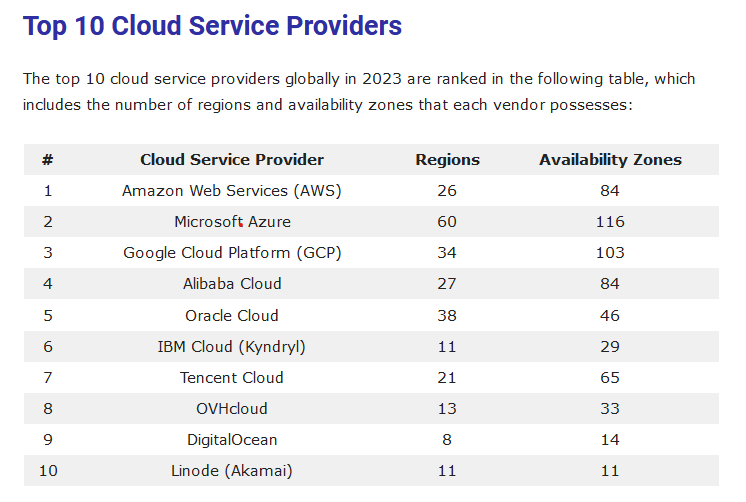Click rank number '8' in OVHcloud row
This screenshot has width=746, height=502.
(48, 408)
